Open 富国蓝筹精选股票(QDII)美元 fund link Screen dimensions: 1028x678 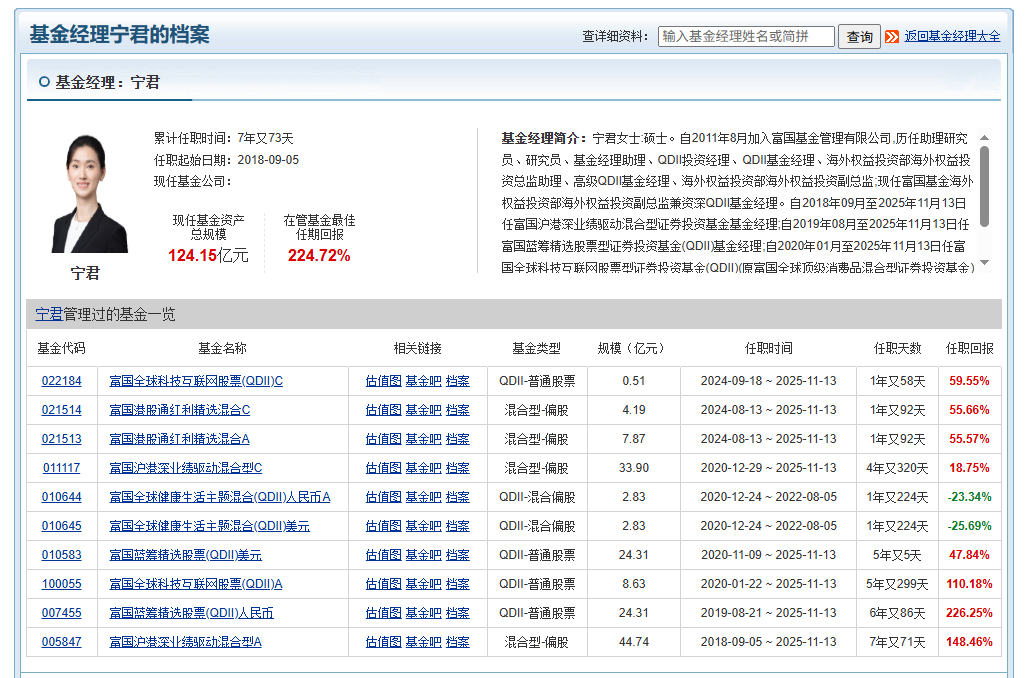click(186, 555)
